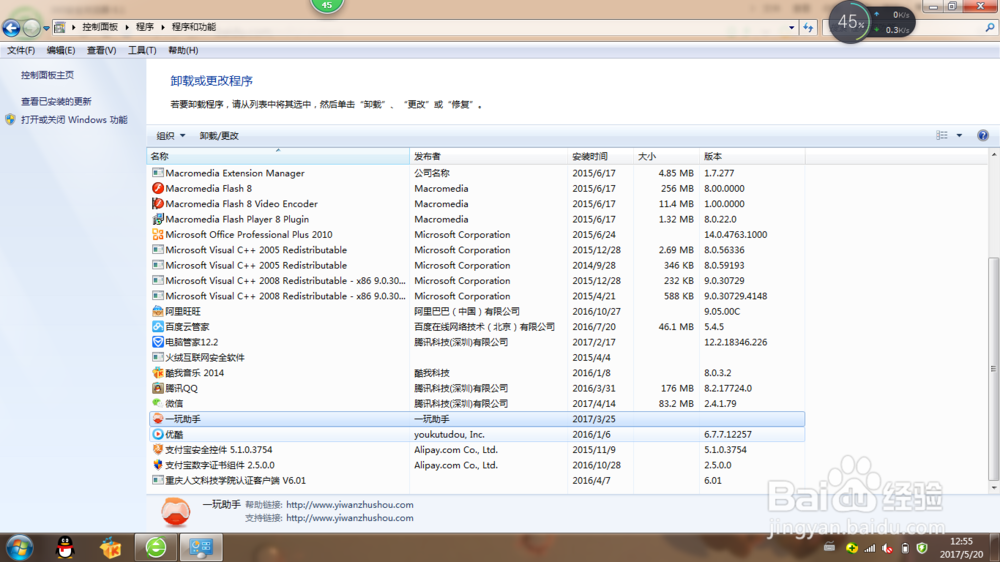Open 查看已安装的更新 link
The height and width of the screenshot is (562, 1000).
point(56,101)
